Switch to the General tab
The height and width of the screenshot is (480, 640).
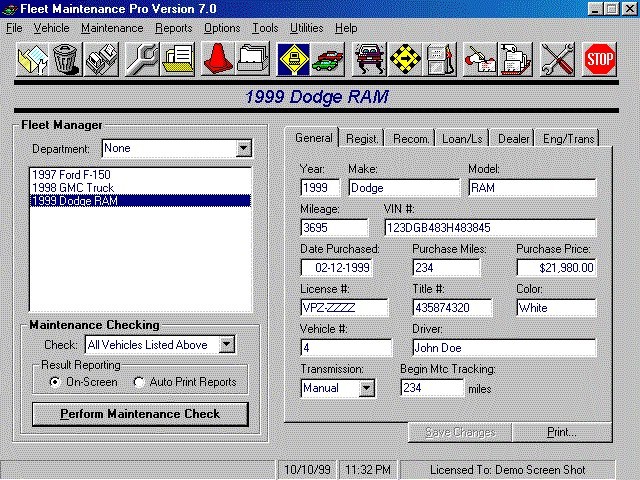[x=313, y=138]
